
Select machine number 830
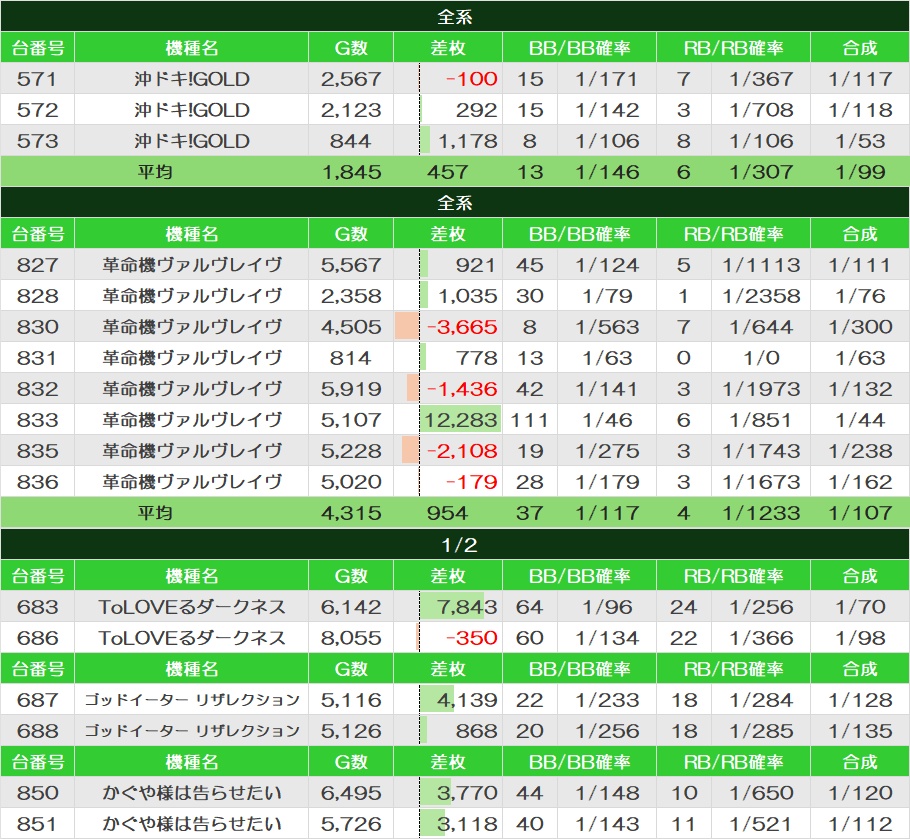37,327
